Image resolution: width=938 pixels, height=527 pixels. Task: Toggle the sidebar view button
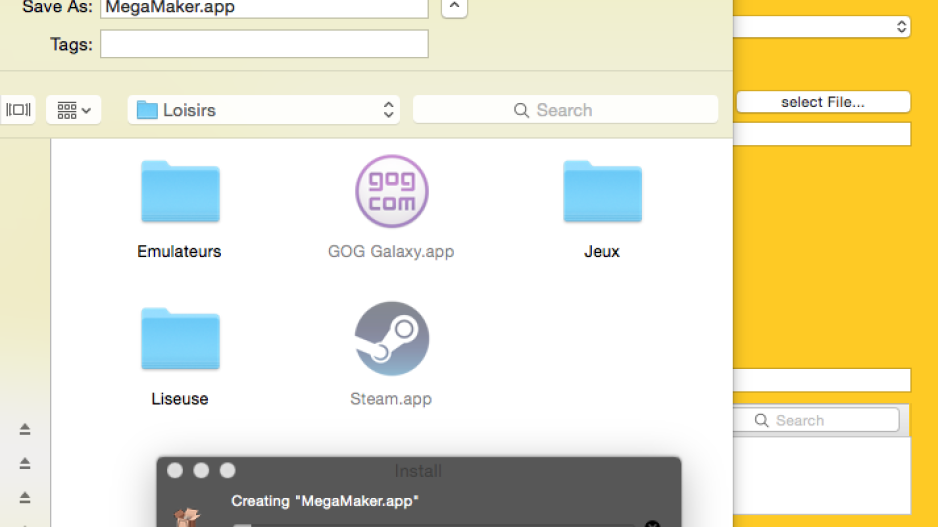(18, 109)
